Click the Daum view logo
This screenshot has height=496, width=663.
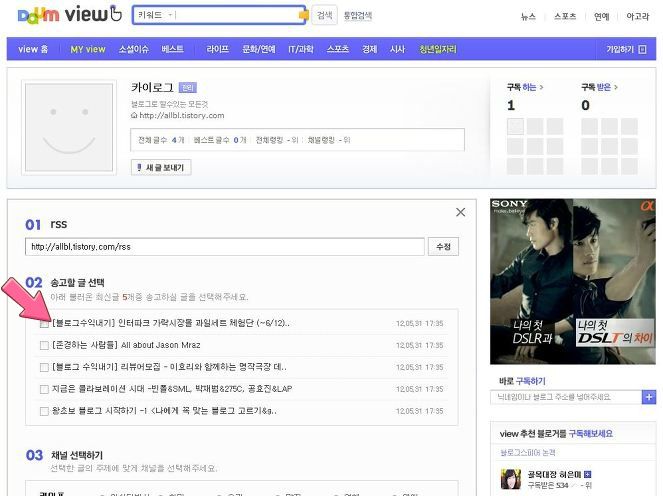(70, 14)
